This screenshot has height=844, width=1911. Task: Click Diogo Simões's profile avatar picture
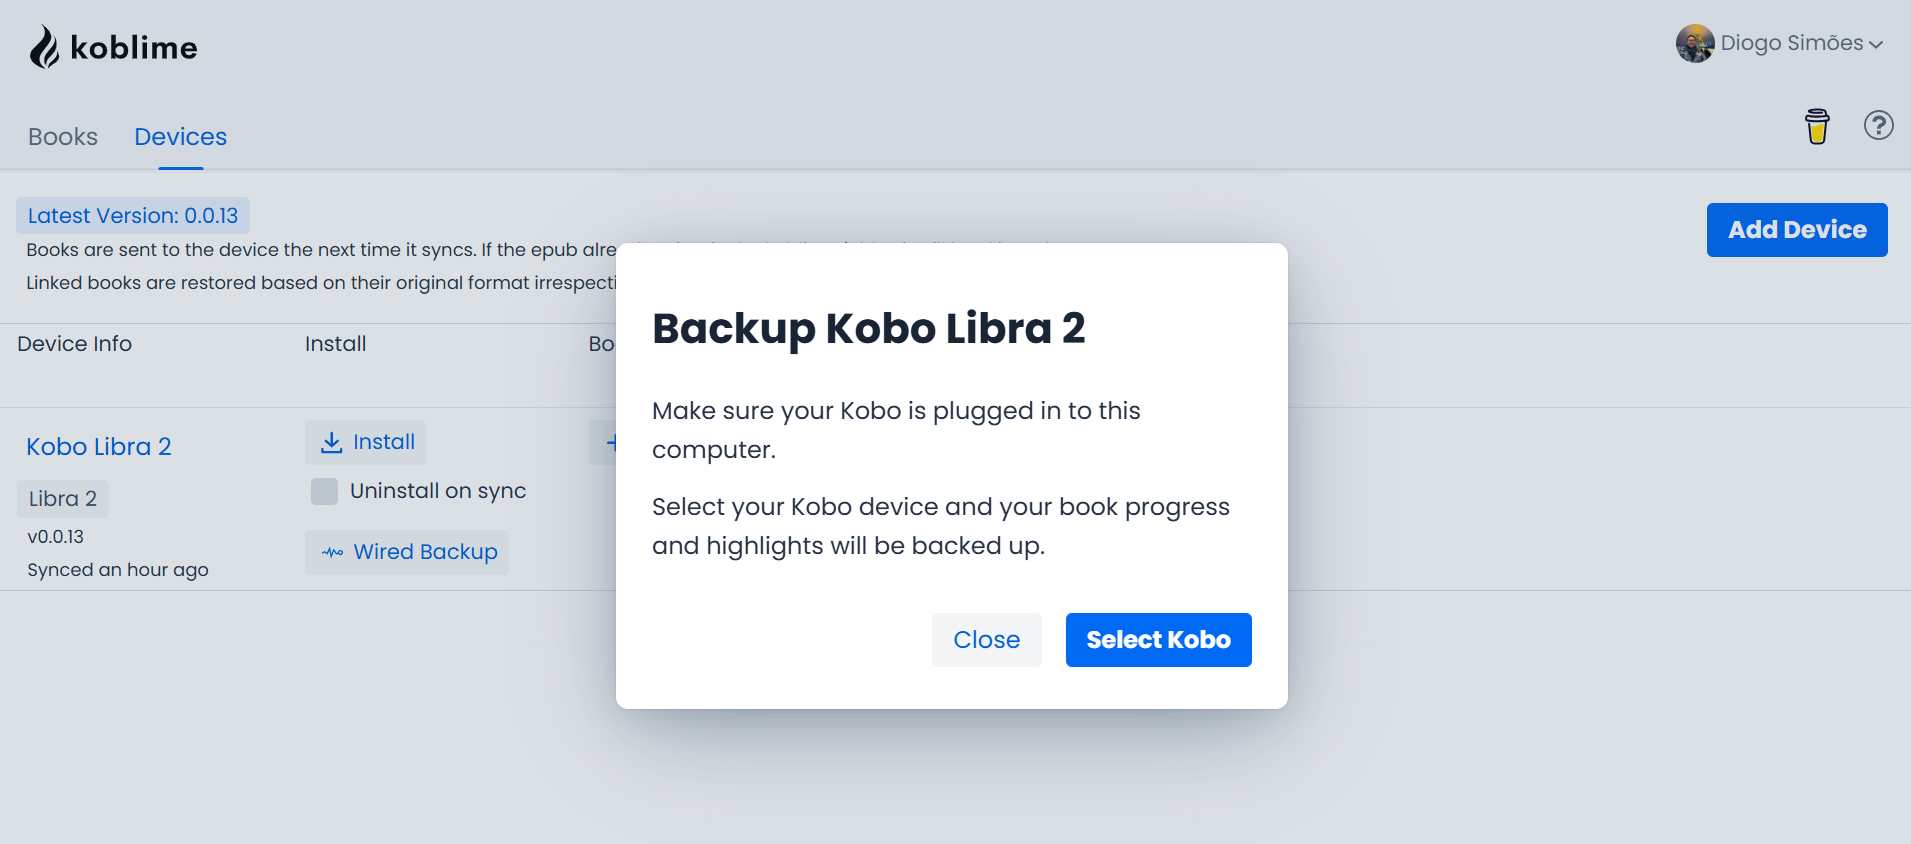point(1694,43)
